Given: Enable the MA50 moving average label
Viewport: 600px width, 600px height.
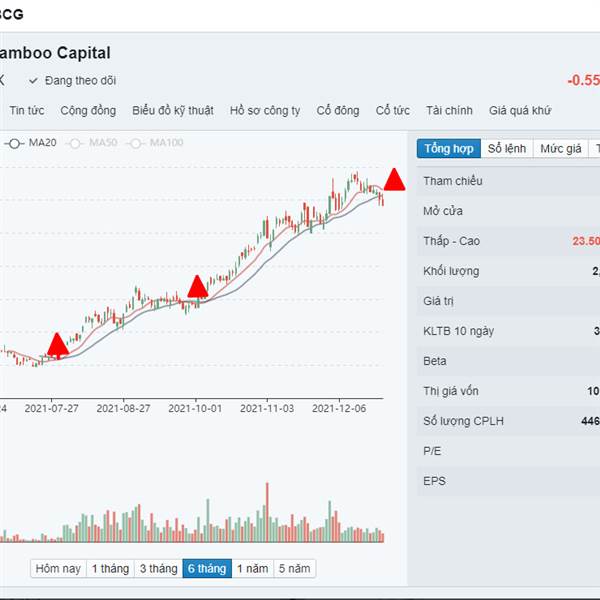Looking at the screenshot, I should tap(102, 144).
